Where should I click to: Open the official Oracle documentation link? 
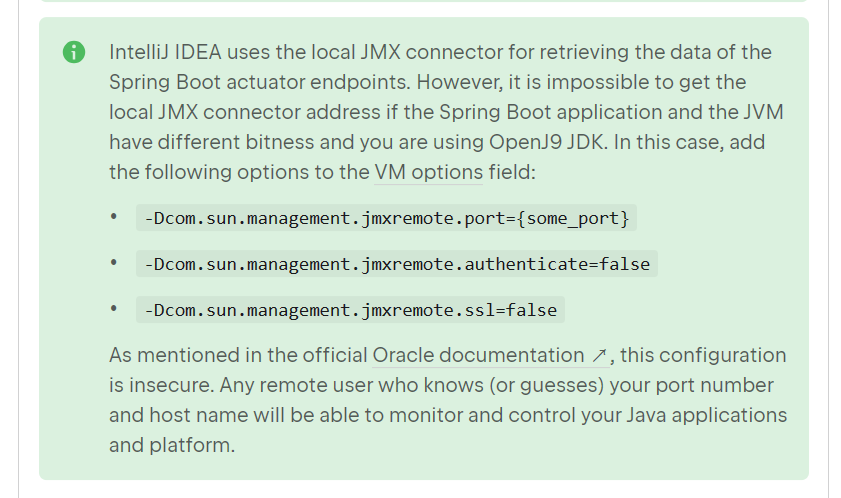pyautogui.click(x=478, y=355)
